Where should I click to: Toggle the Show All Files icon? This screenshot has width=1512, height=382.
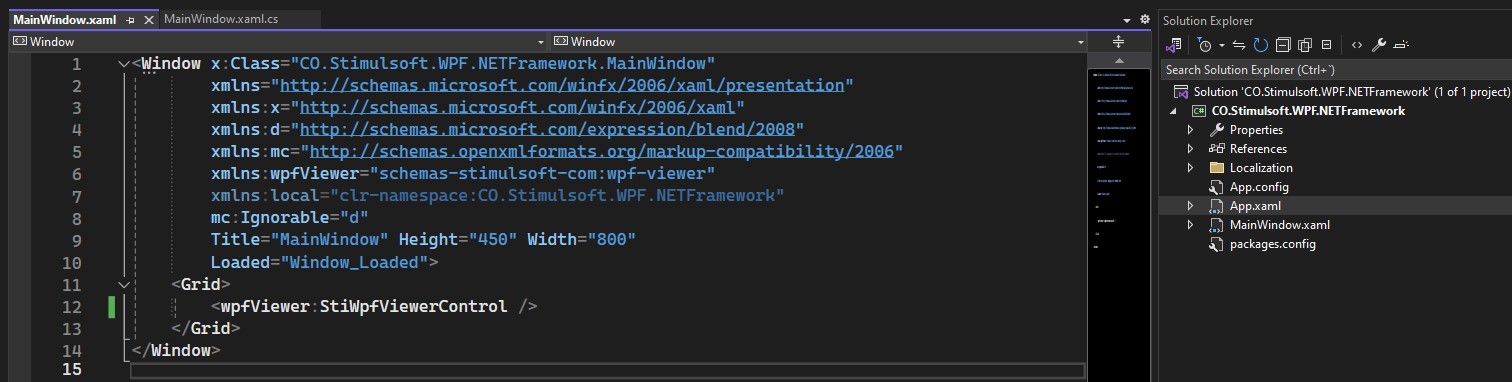pos(1304,45)
